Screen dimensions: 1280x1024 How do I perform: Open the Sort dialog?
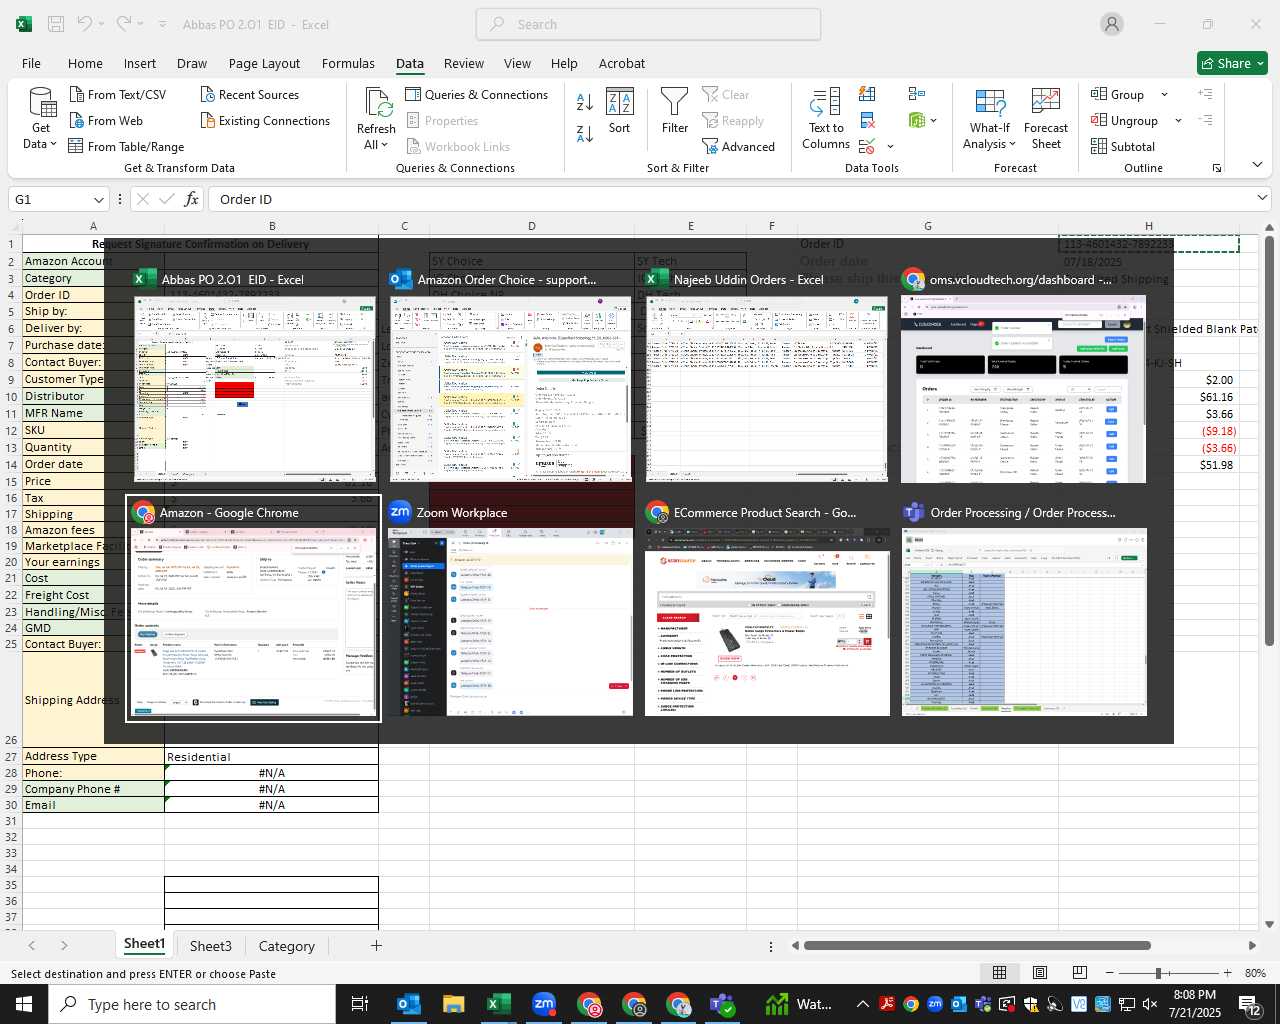(x=620, y=111)
